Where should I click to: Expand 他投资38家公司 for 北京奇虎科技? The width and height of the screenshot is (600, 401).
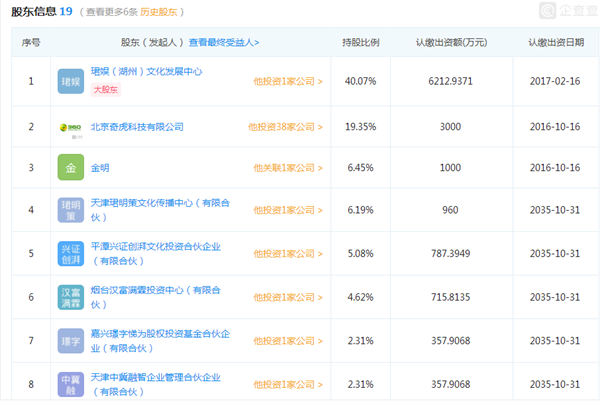[x=285, y=127]
